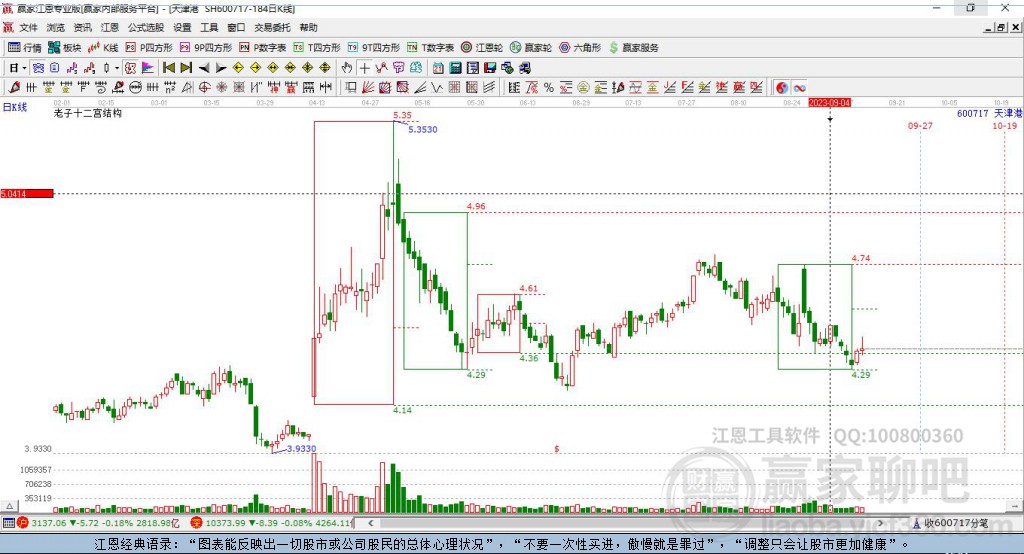Click the volume panel up-triangle button
Image resolution: width=1024 pixels, height=554 pixels.
tap(9, 506)
